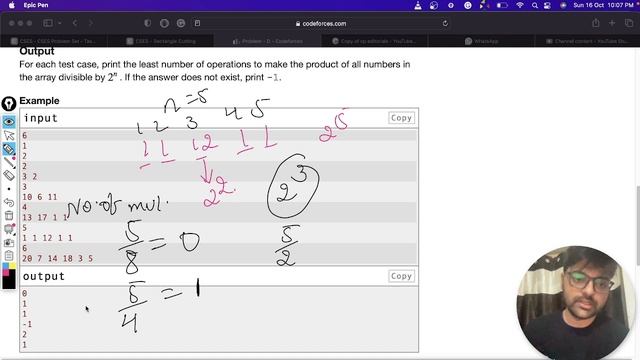This screenshot has height=360, width=640.
Task: Switch to the CSES Problem Set tab
Action: tap(54, 41)
